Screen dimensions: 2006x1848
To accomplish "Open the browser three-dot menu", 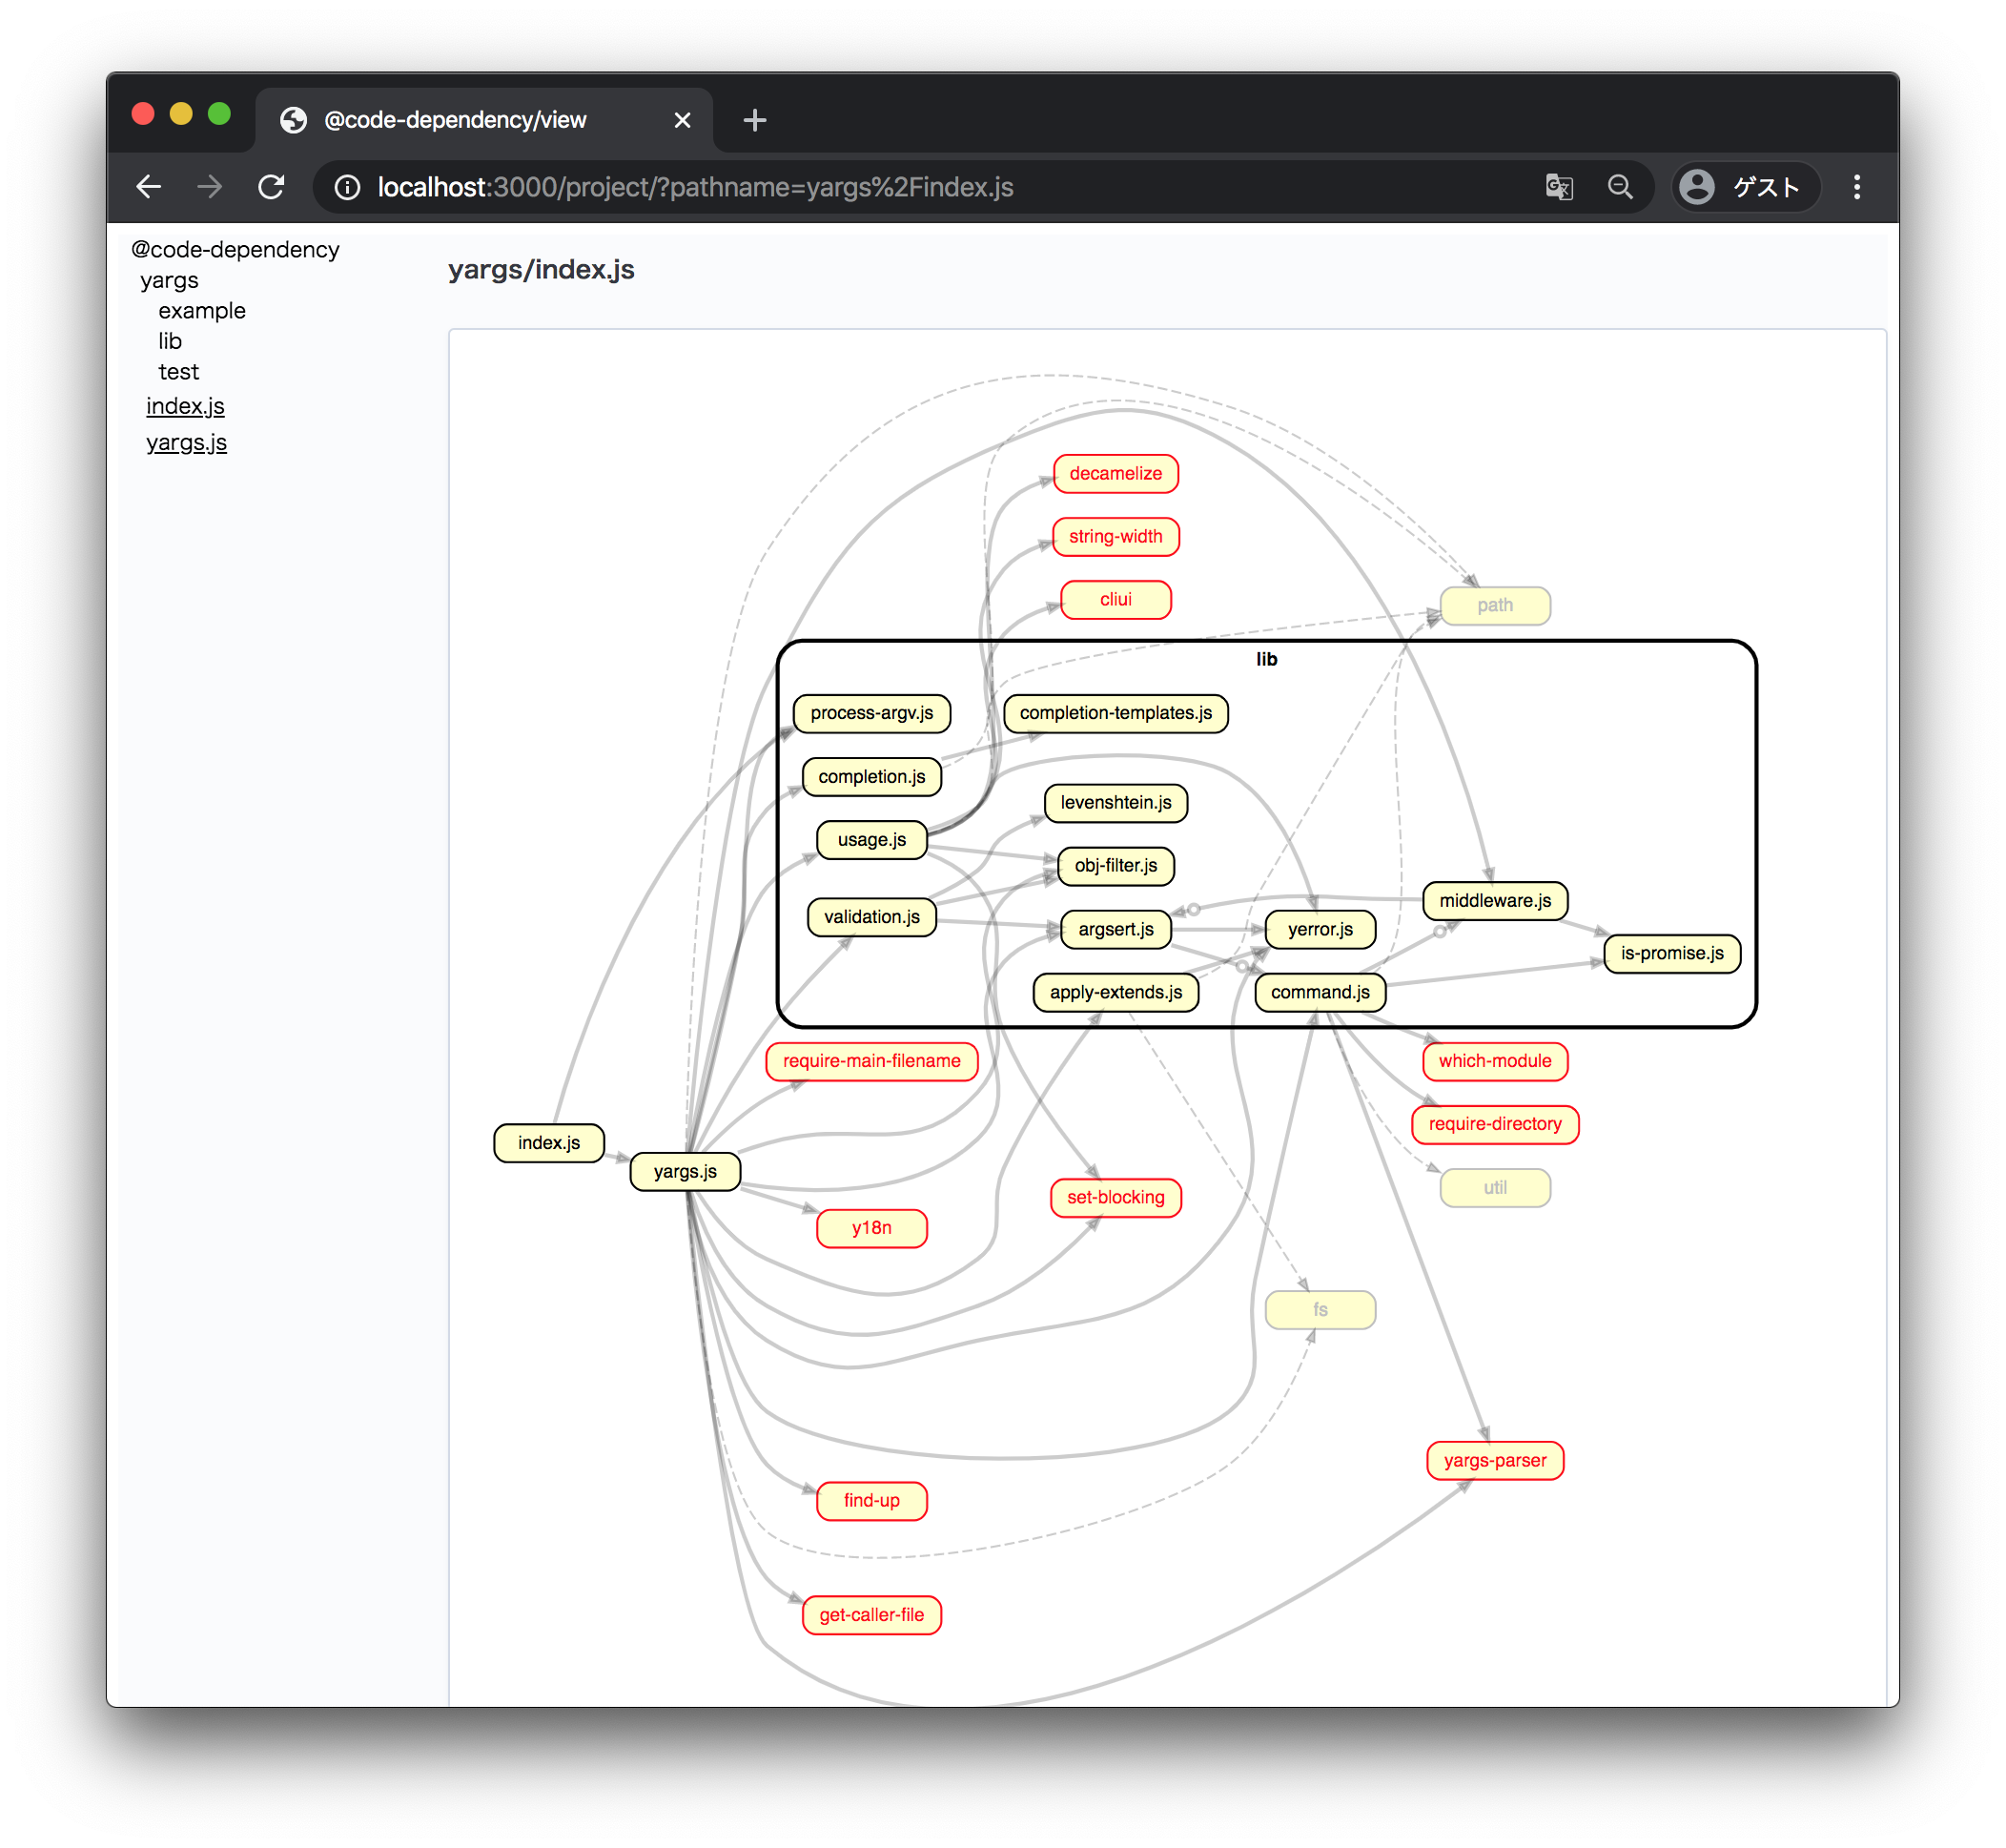I will click(x=1856, y=187).
